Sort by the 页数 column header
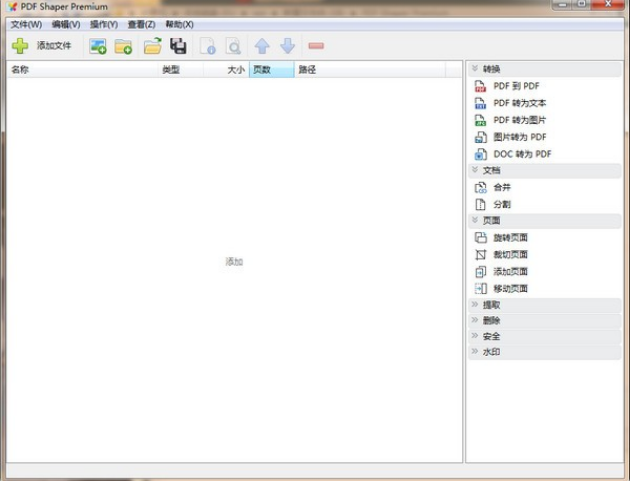Image resolution: width=630 pixels, height=481 pixels. [272, 70]
